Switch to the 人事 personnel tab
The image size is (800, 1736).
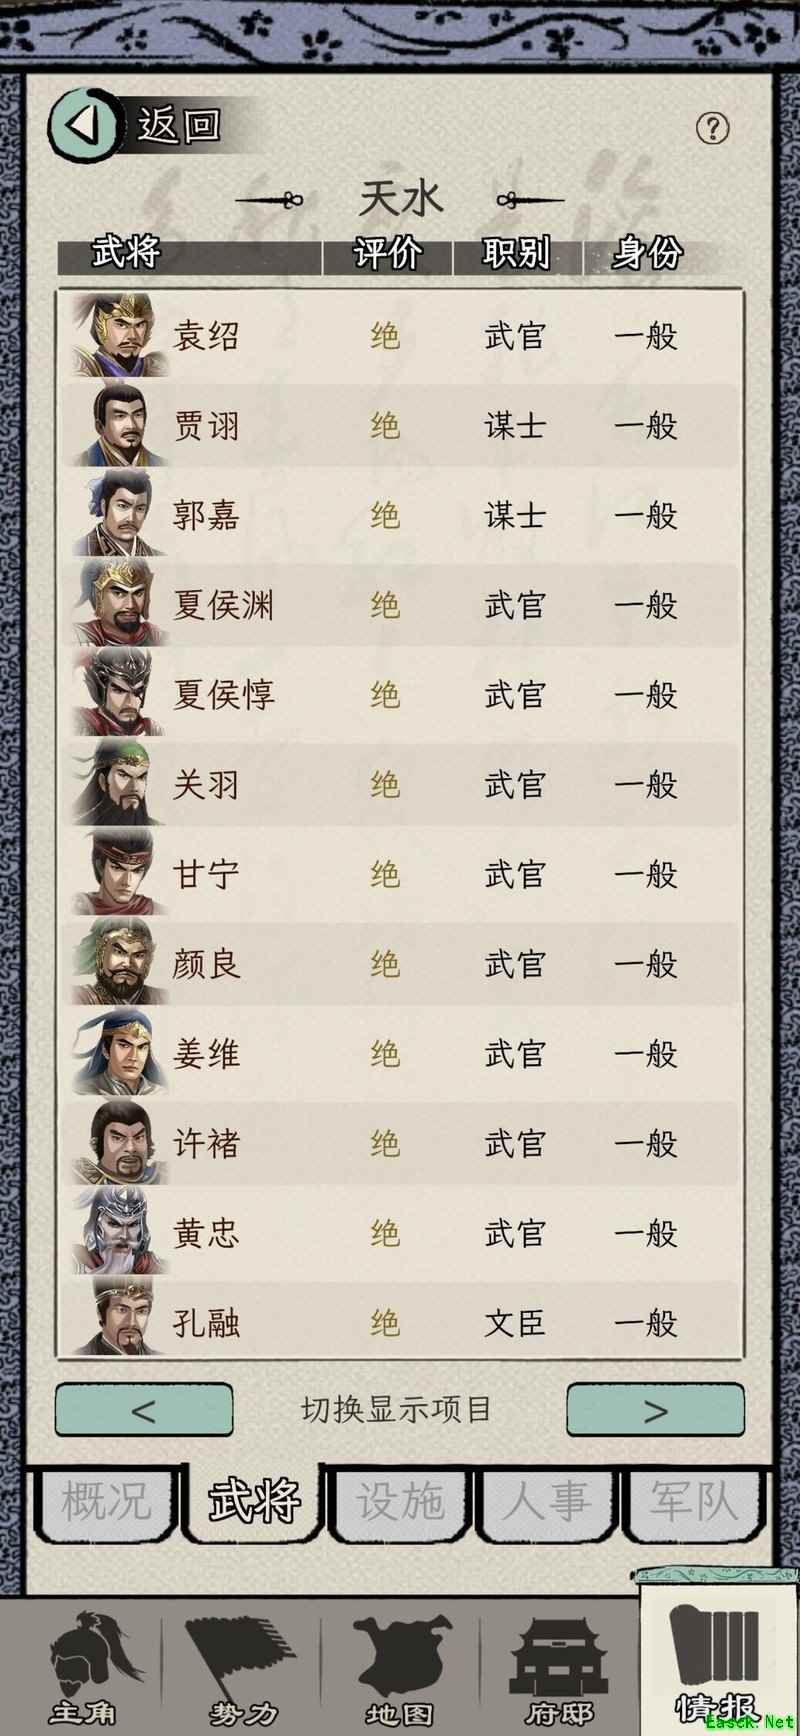coord(546,1502)
